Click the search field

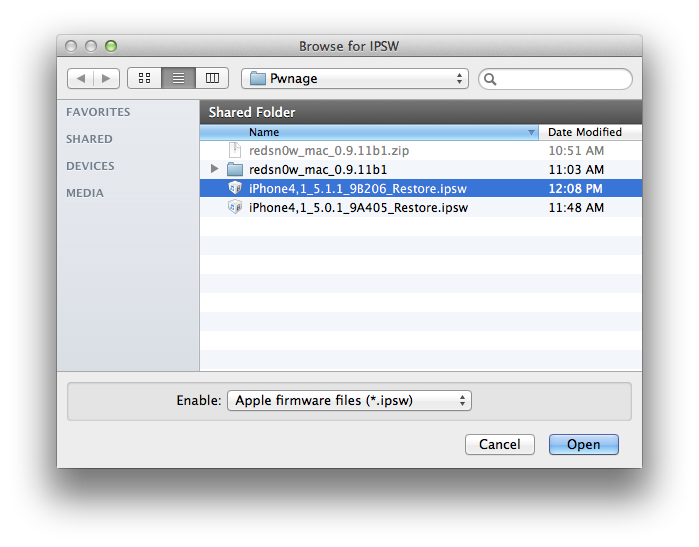coord(555,79)
